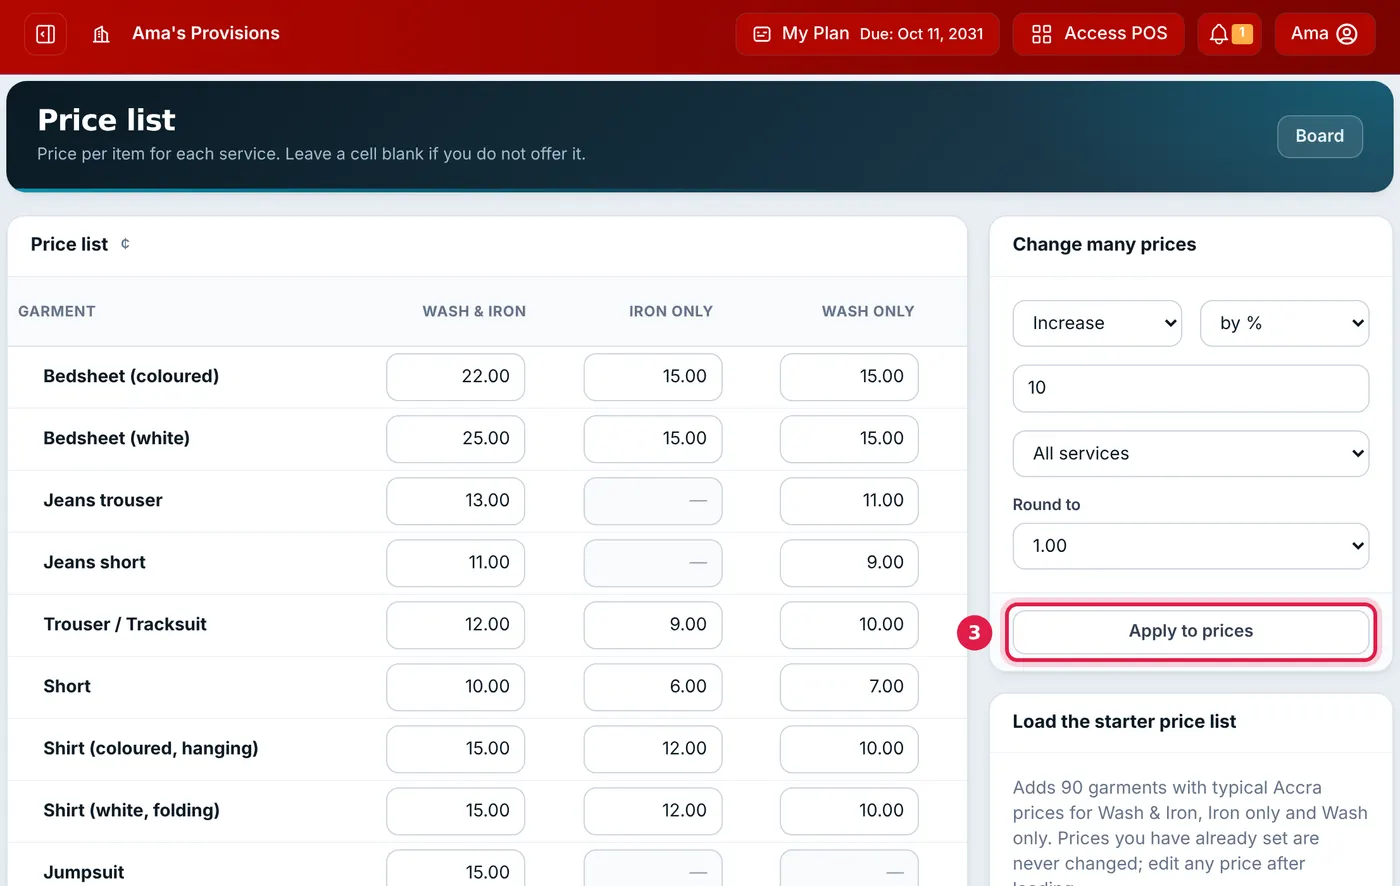Edit Trouser / Tracksuit Iron Only price
This screenshot has width=1400, height=886.
click(653, 625)
